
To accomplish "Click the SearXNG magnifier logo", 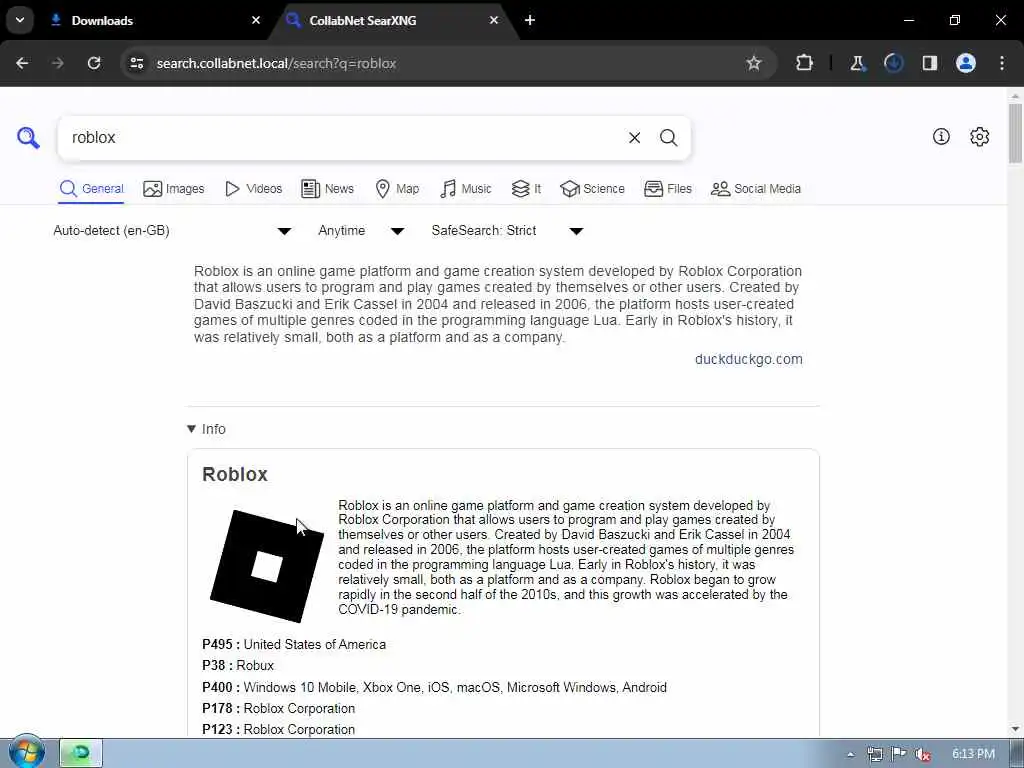I will click(28, 138).
